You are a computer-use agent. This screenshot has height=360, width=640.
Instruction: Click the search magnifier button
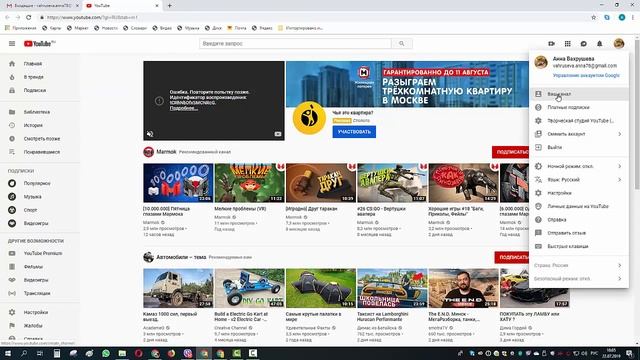click(402, 43)
